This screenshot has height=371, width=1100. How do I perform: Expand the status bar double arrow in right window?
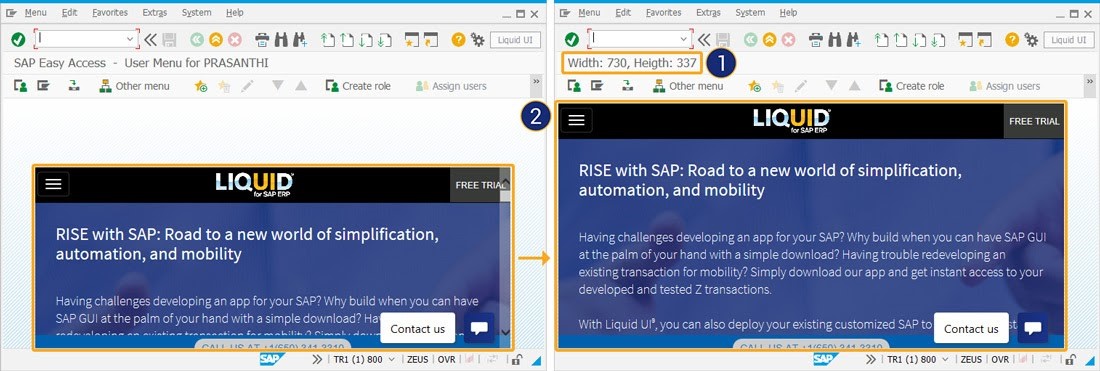pyautogui.click(x=870, y=359)
